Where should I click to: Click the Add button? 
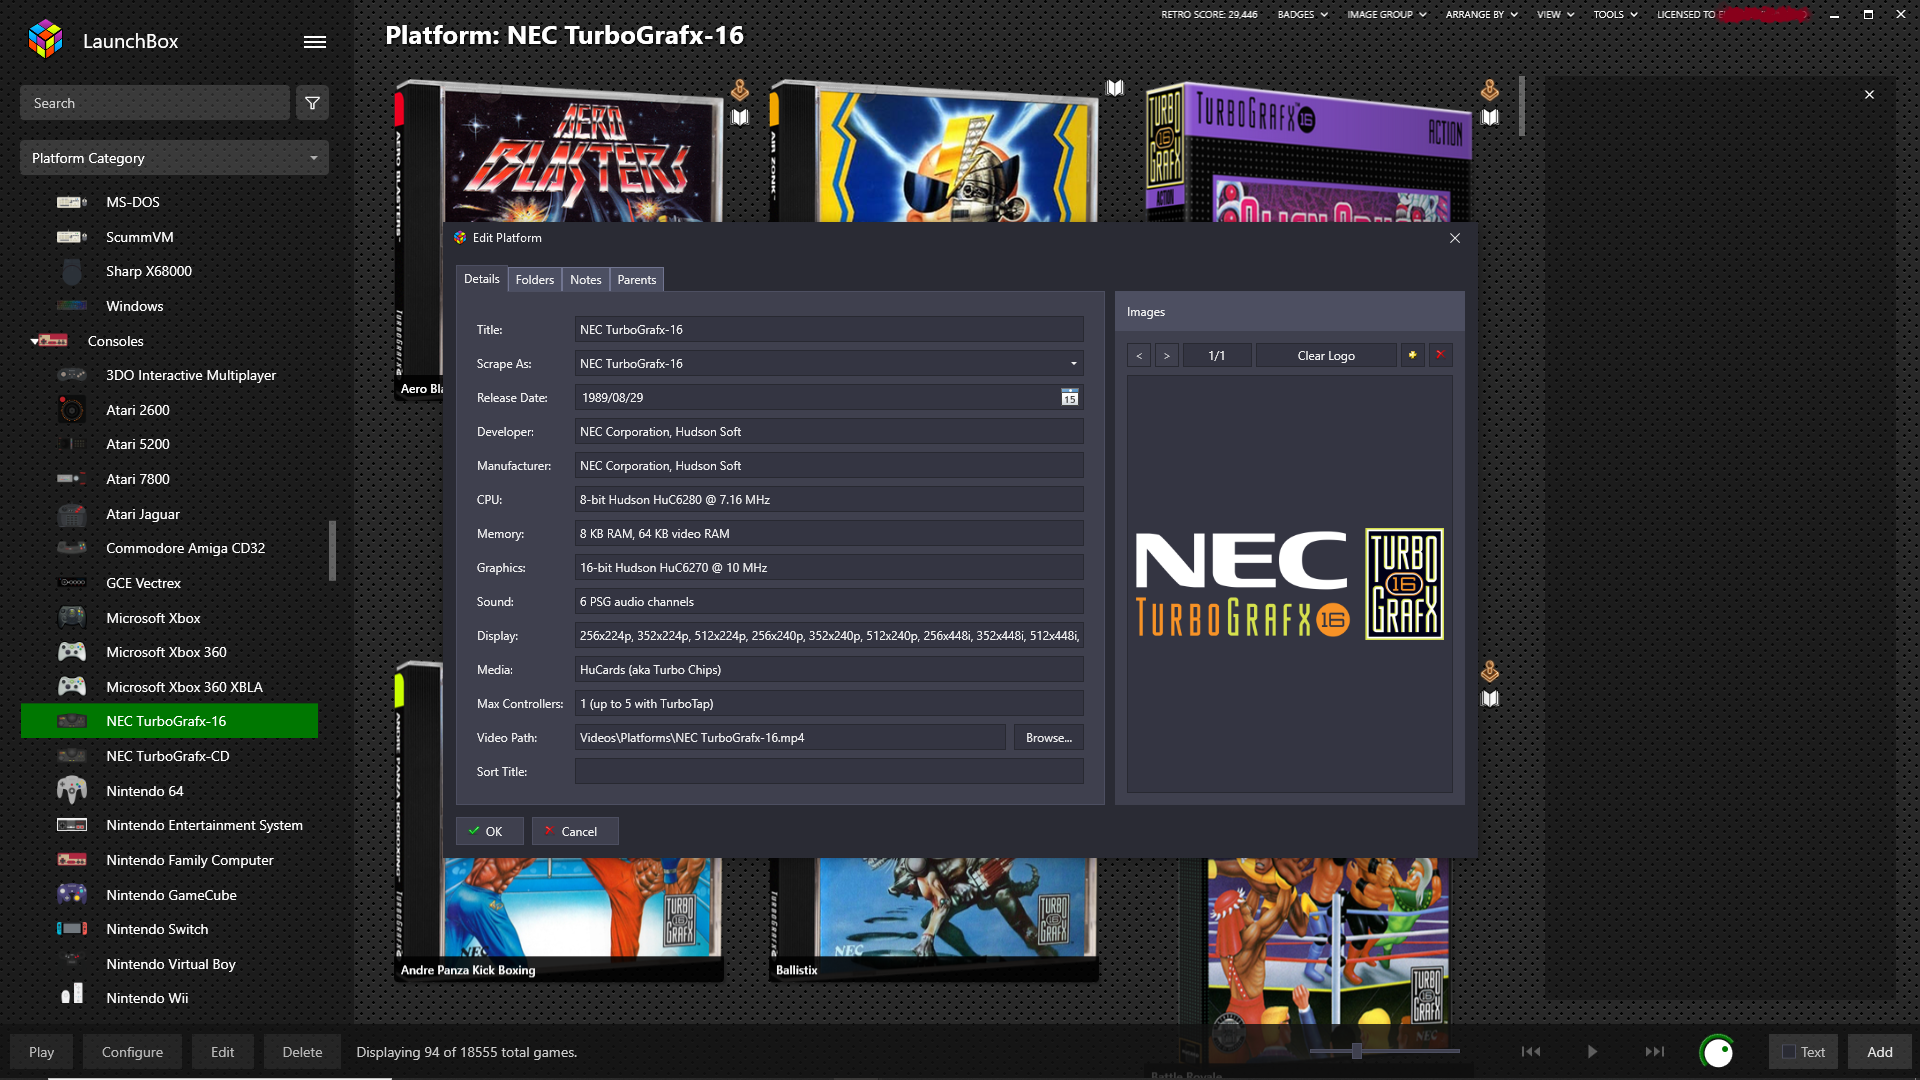pyautogui.click(x=1879, y=1052)
